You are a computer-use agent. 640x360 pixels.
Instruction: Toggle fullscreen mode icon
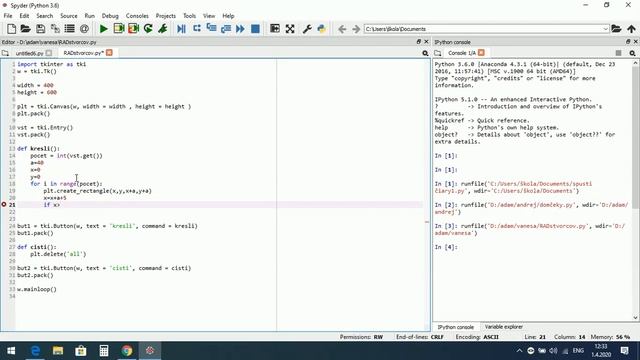click(290, 29)
